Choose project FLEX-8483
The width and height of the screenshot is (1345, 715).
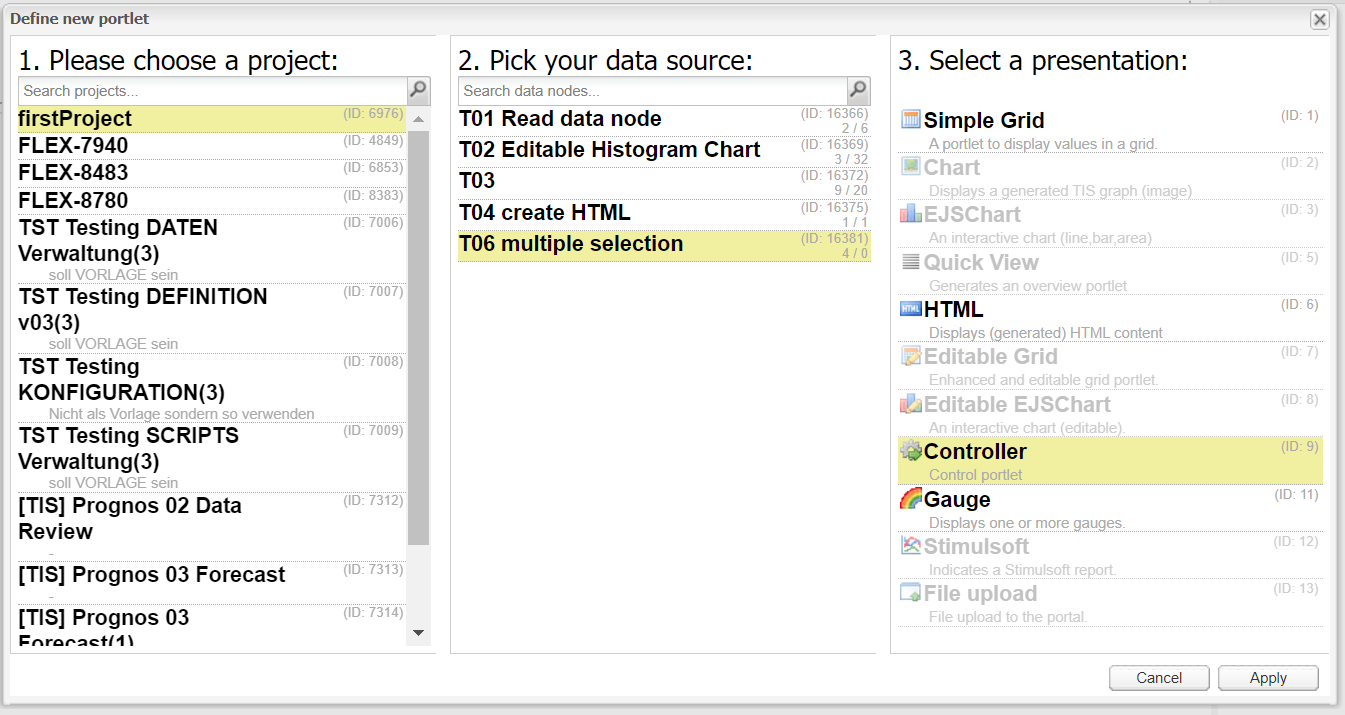[x=212, y=173]
